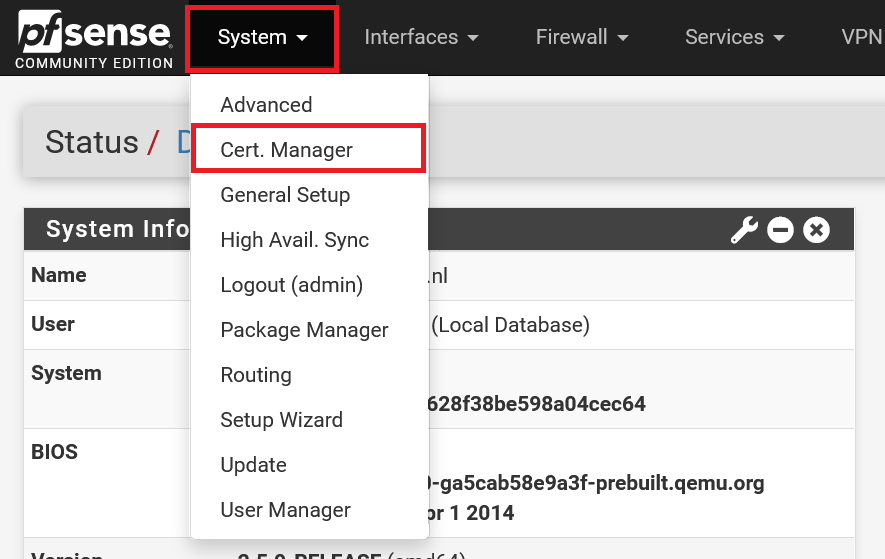The width and height of the screenshot is (885, 559).
Task: Choose General Setup menu item
Action: point(285,195)
